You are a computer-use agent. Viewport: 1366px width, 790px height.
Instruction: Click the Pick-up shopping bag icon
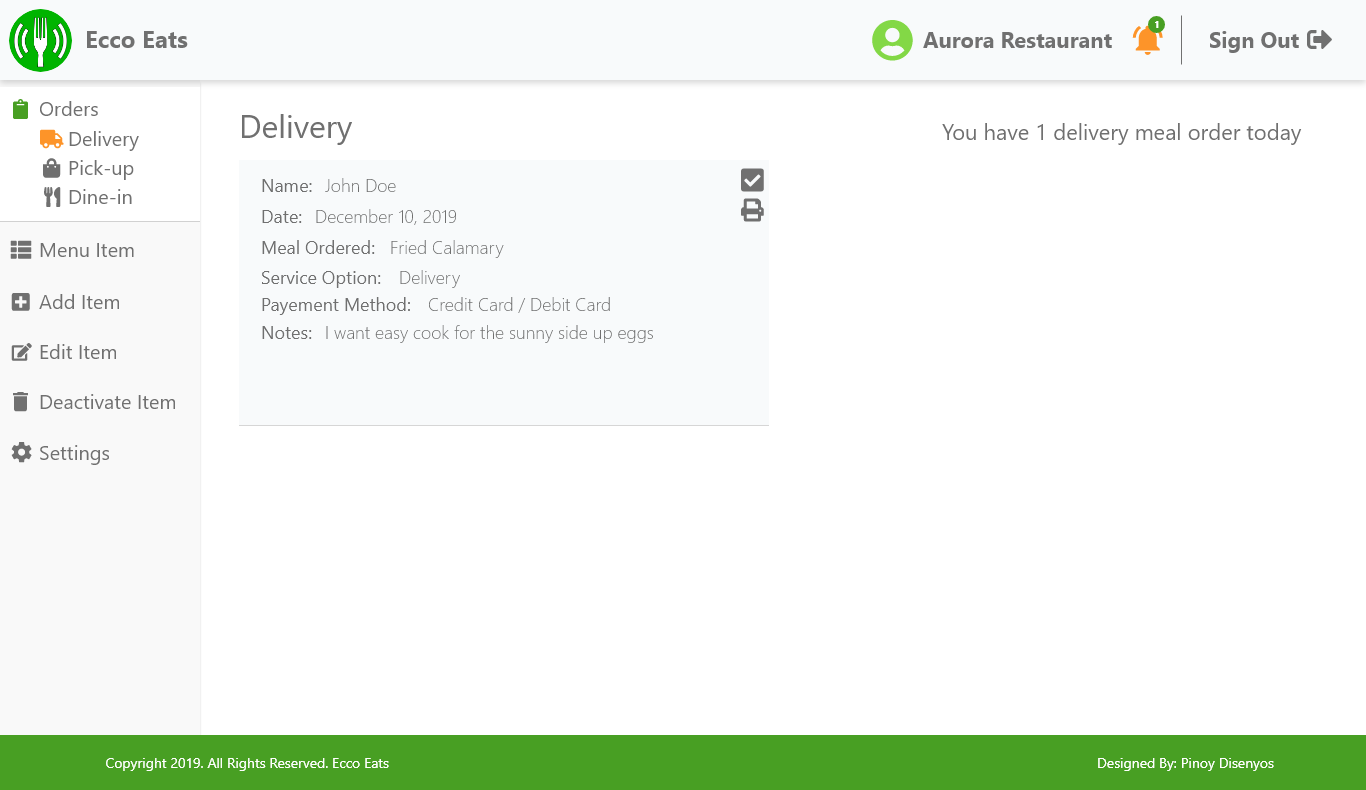point(51,168)
